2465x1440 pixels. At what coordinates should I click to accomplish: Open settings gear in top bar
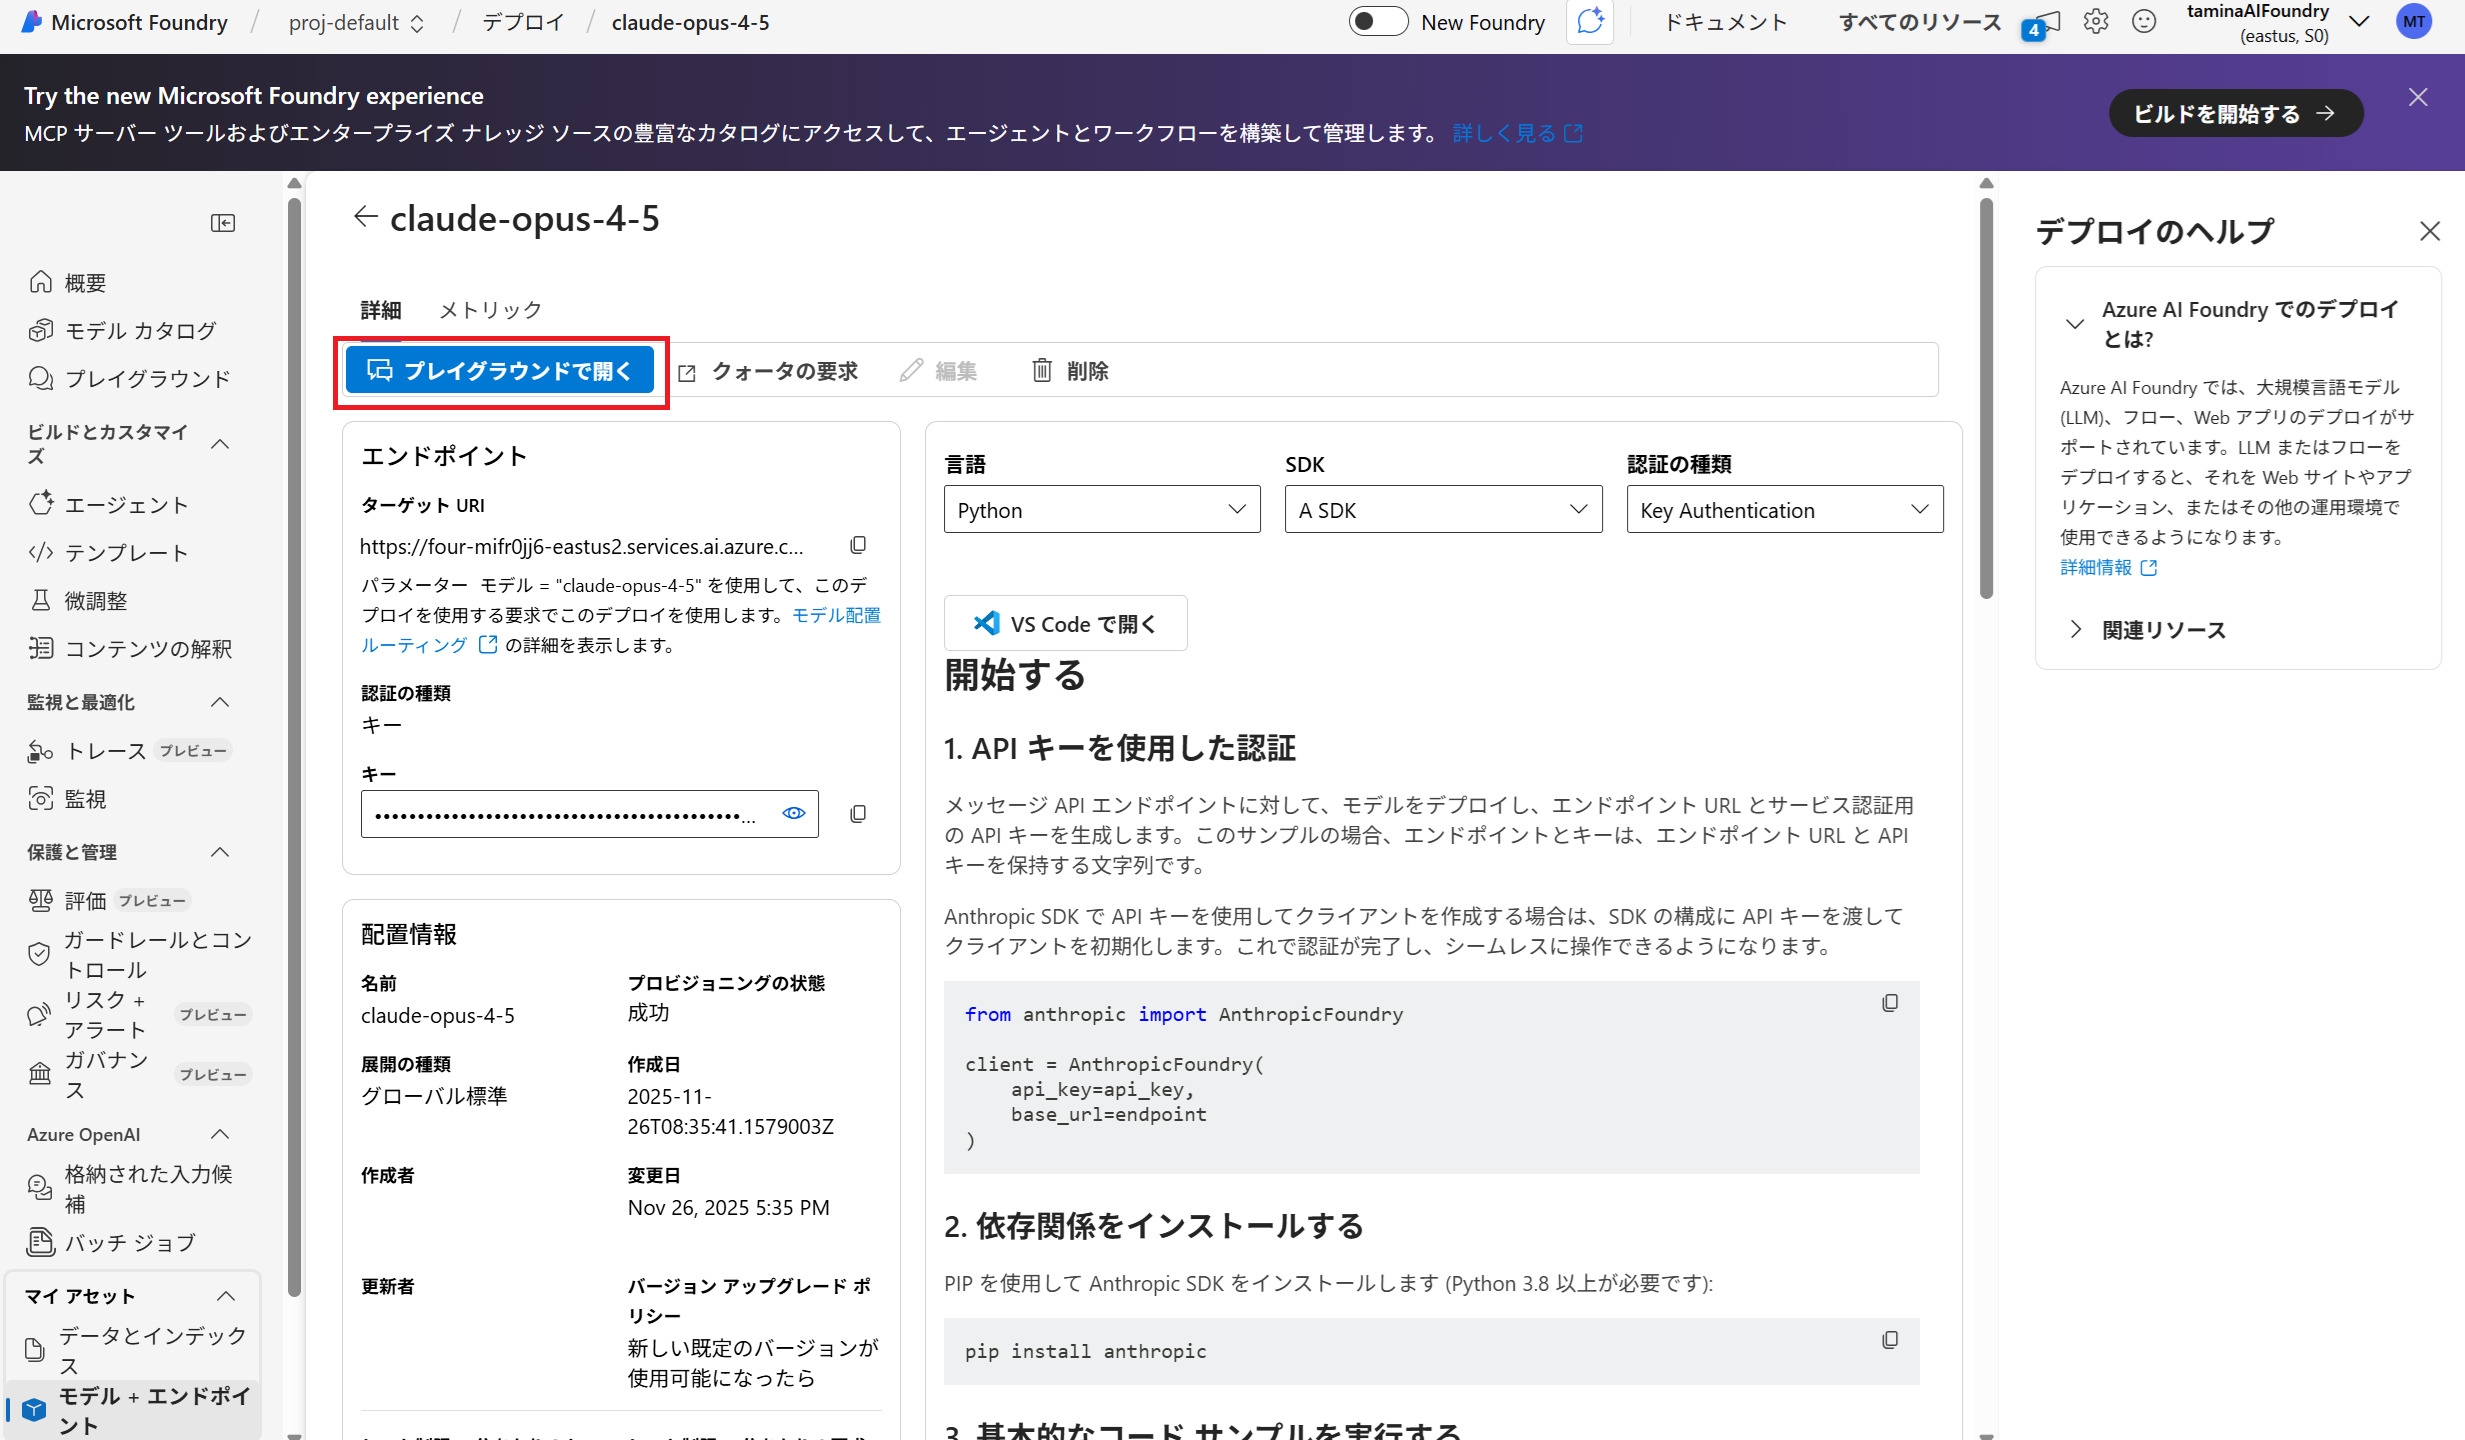2095,22
